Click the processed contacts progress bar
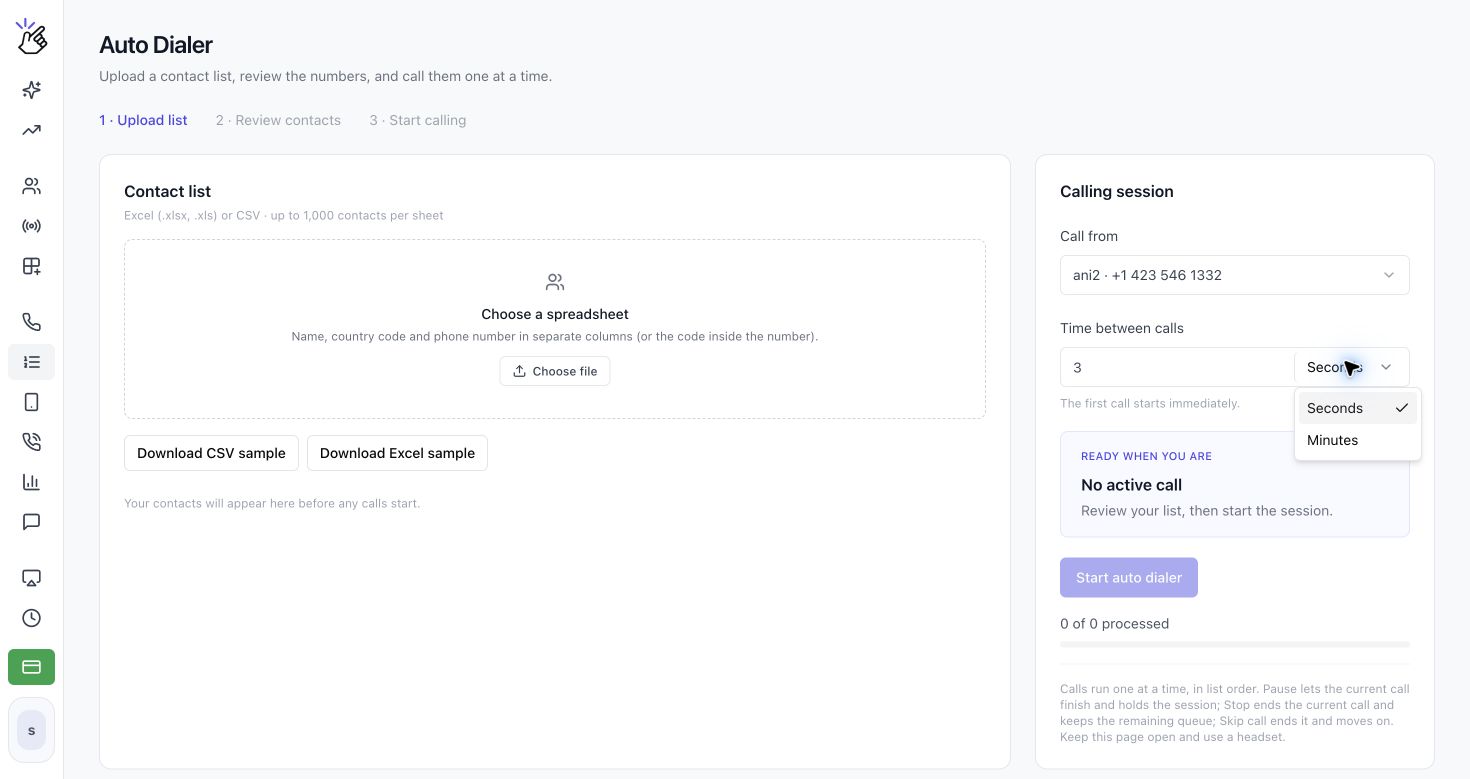Screen dimensions: 1470x779 click(1234, 644)
